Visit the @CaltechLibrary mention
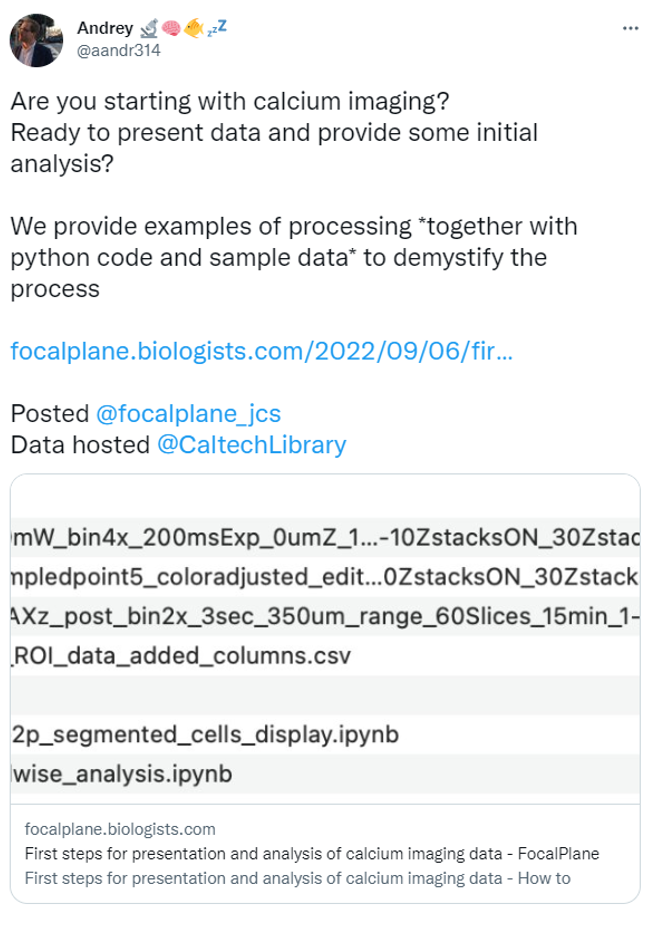 (x=252, y=445)
